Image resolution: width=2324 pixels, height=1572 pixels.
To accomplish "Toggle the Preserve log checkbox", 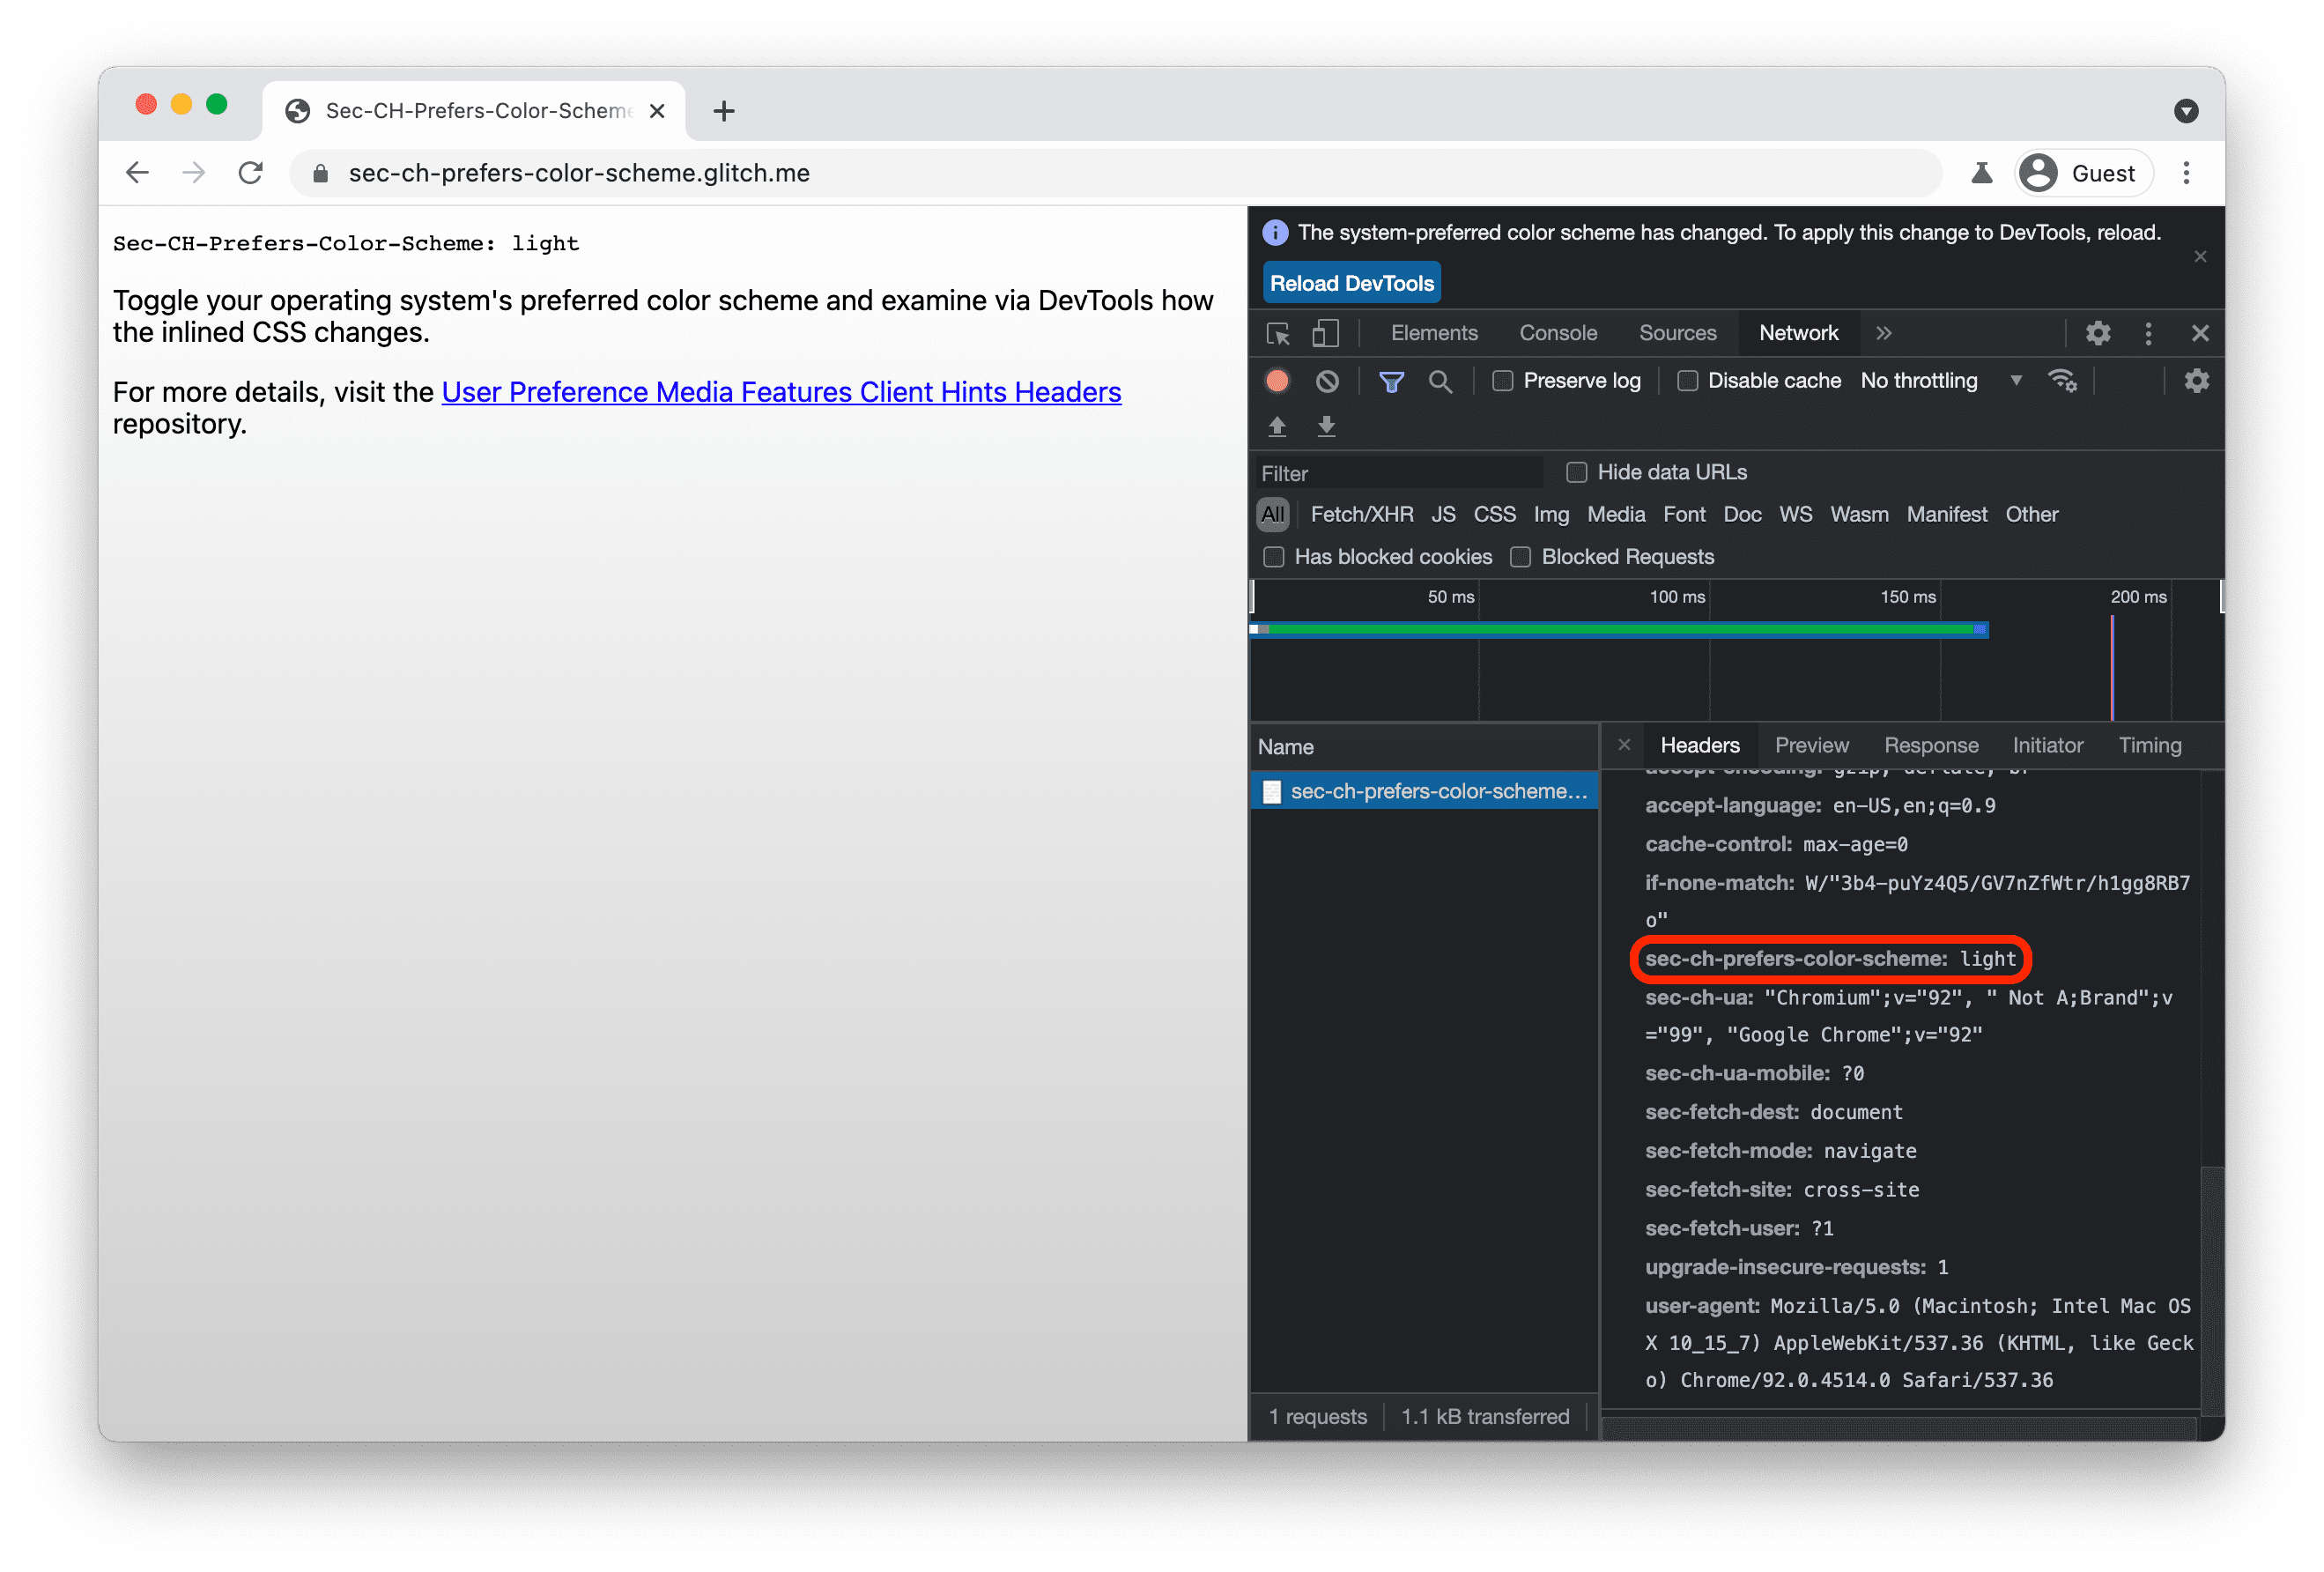I will 1503,379.
